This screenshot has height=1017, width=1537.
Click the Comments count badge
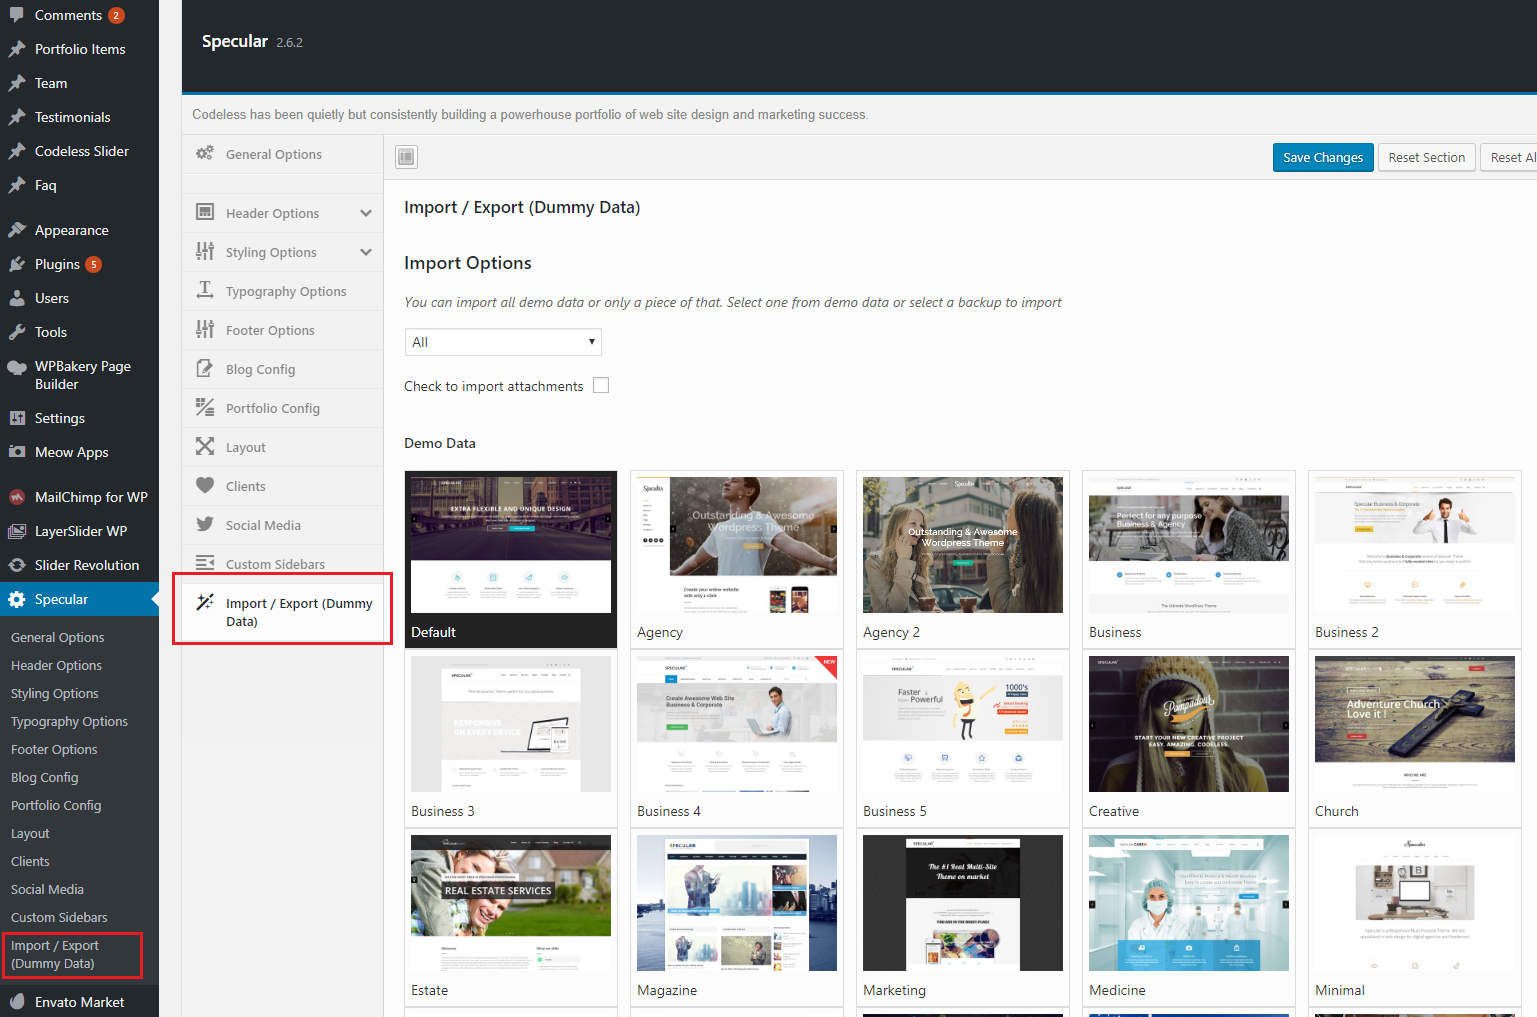pyautogui.click(x=116, y=15)
